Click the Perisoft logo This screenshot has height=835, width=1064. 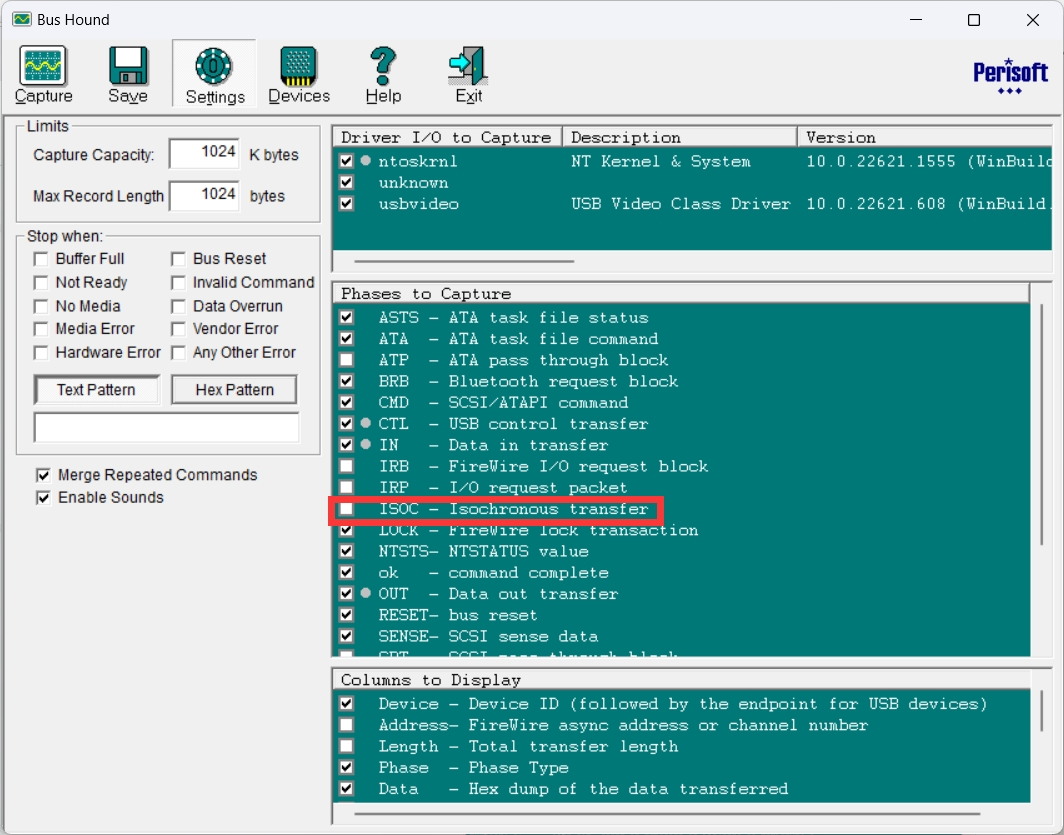1010,75
